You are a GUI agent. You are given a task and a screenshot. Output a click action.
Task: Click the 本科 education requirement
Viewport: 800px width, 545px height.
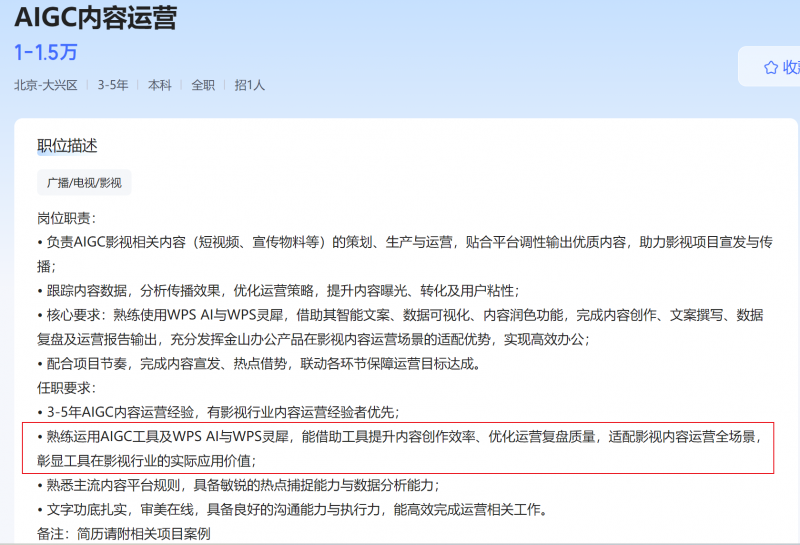(160, 85)
